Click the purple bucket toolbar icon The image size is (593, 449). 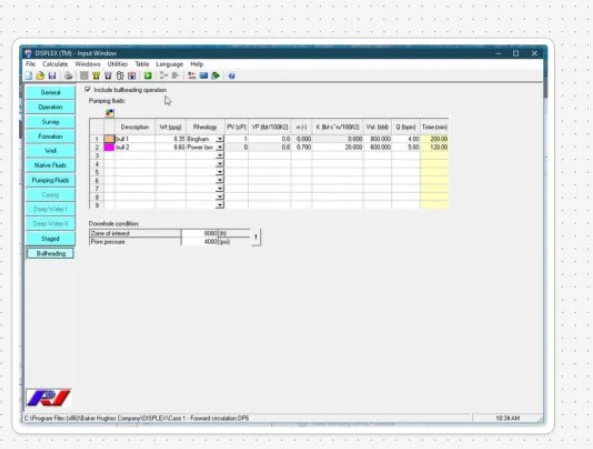(108, 76)
